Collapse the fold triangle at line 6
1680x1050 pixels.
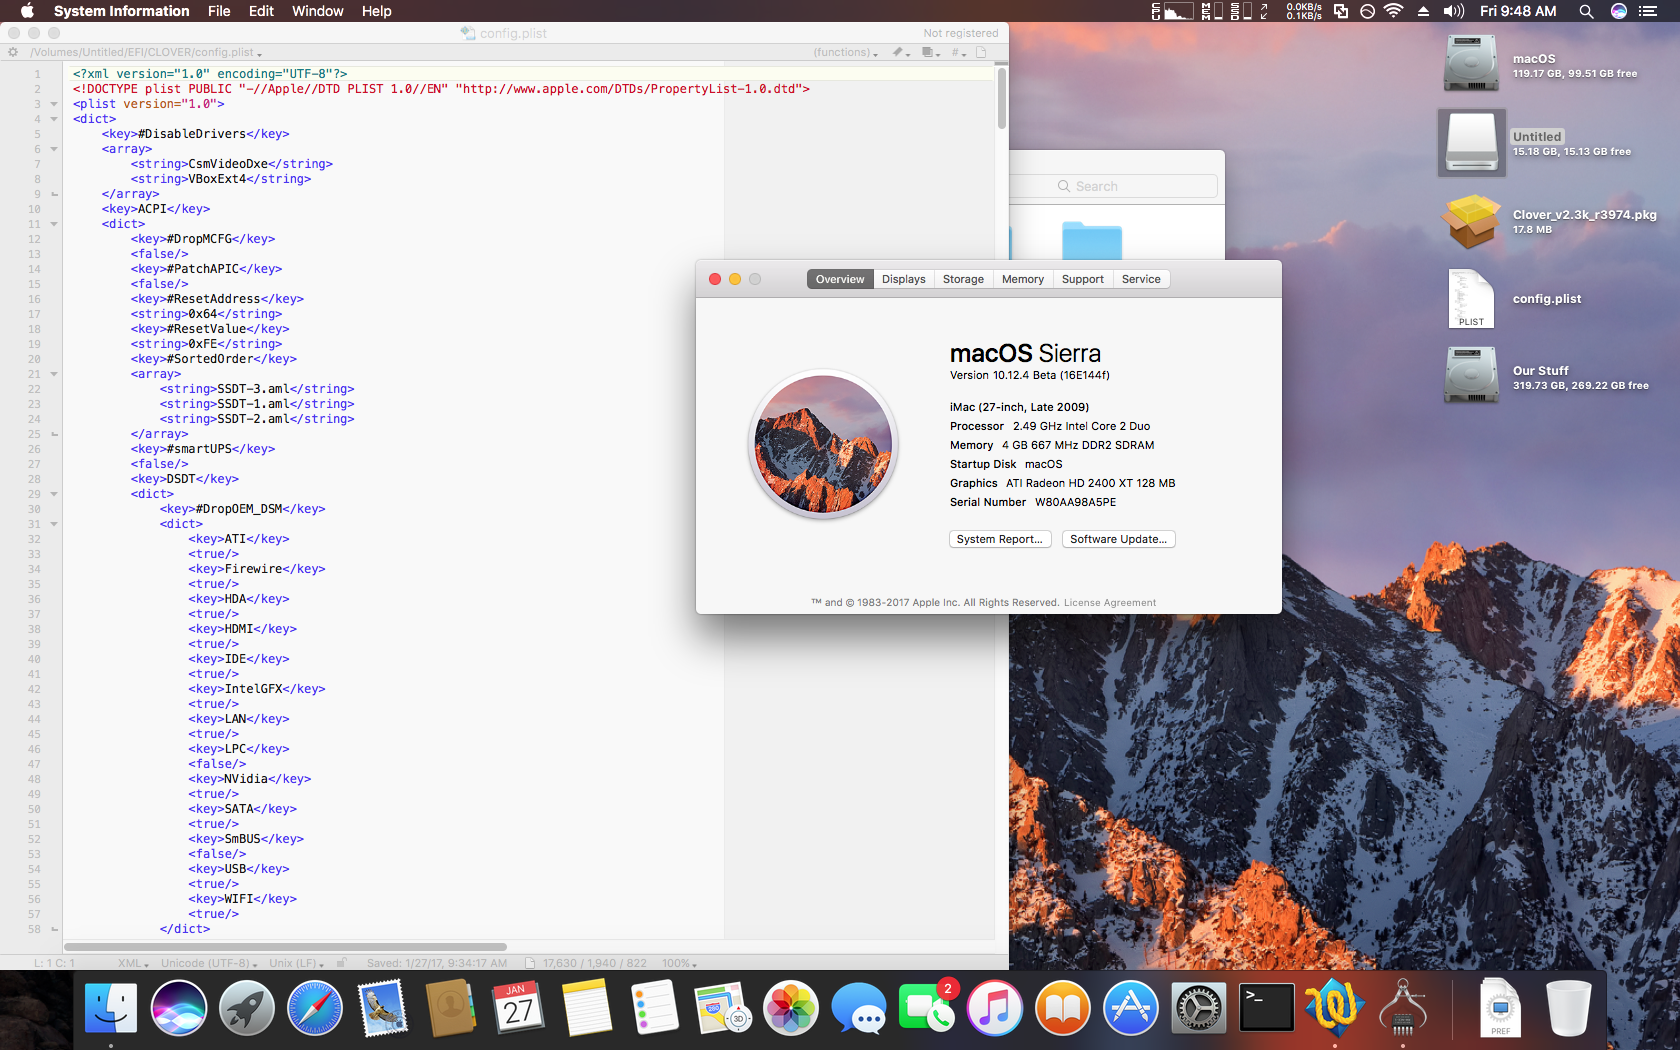(x=54, y=149)
